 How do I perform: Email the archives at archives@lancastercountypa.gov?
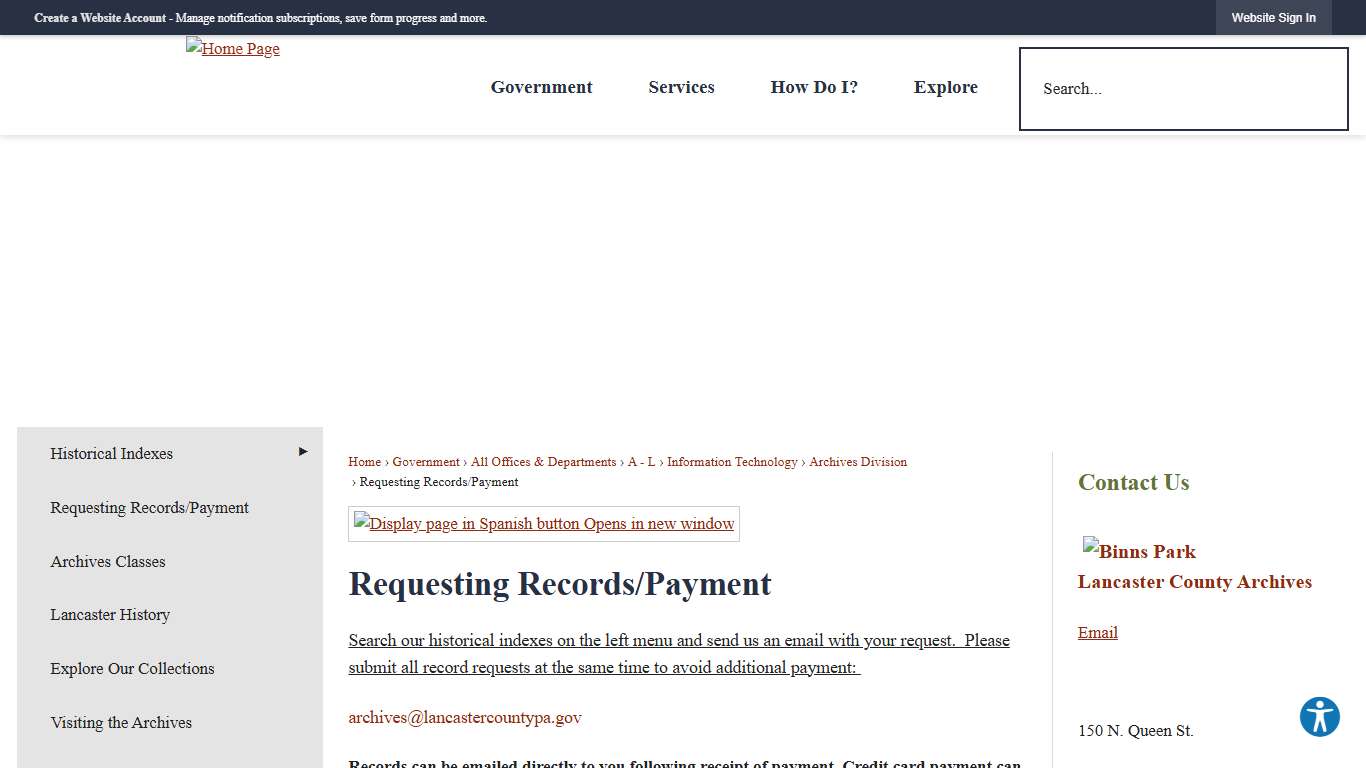(x=464, y=717)
